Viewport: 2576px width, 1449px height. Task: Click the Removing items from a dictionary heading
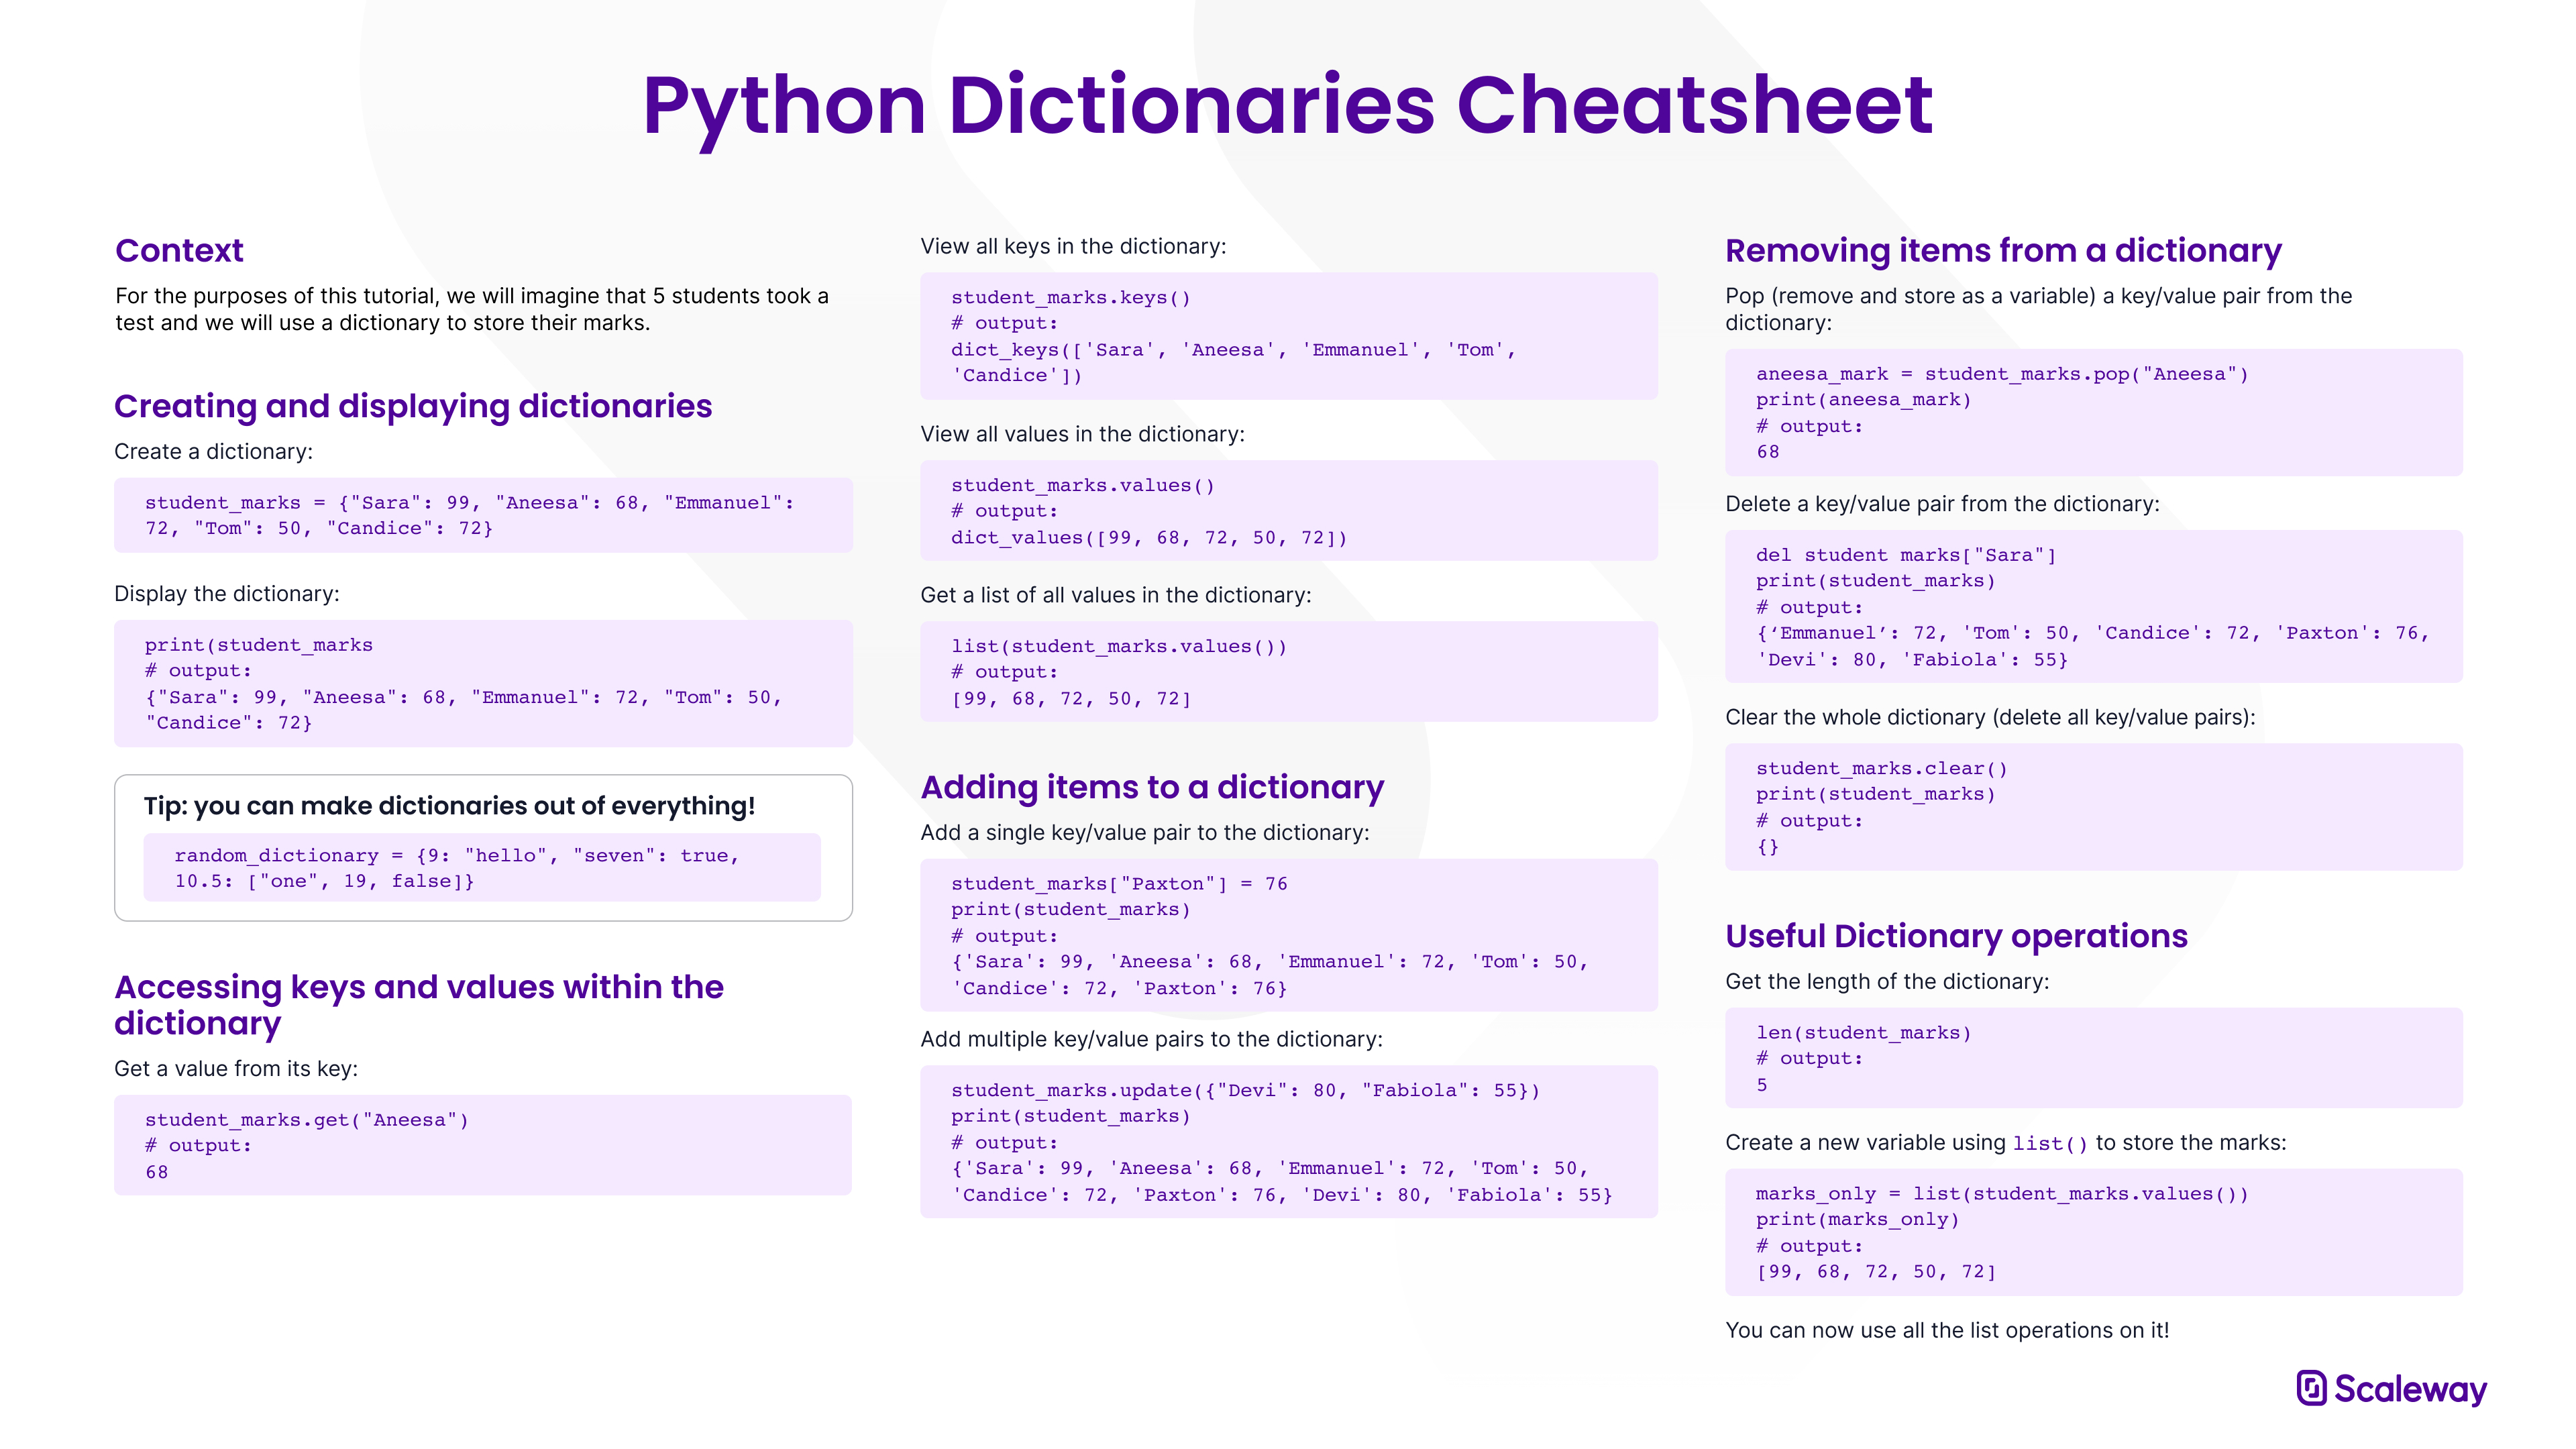[x=2003, y=250]
